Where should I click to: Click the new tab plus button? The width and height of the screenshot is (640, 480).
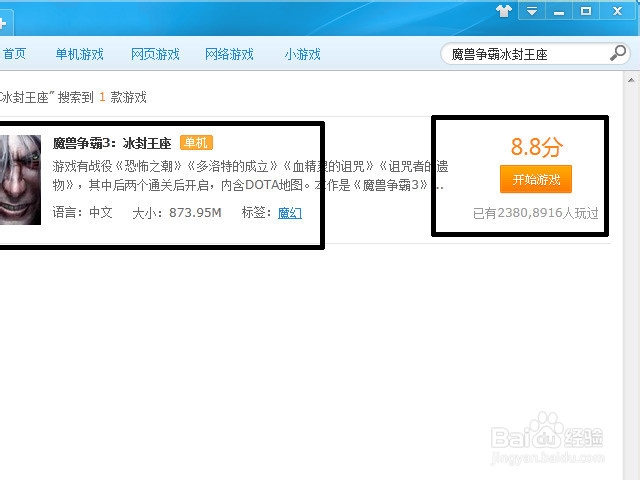pos(3,24)
